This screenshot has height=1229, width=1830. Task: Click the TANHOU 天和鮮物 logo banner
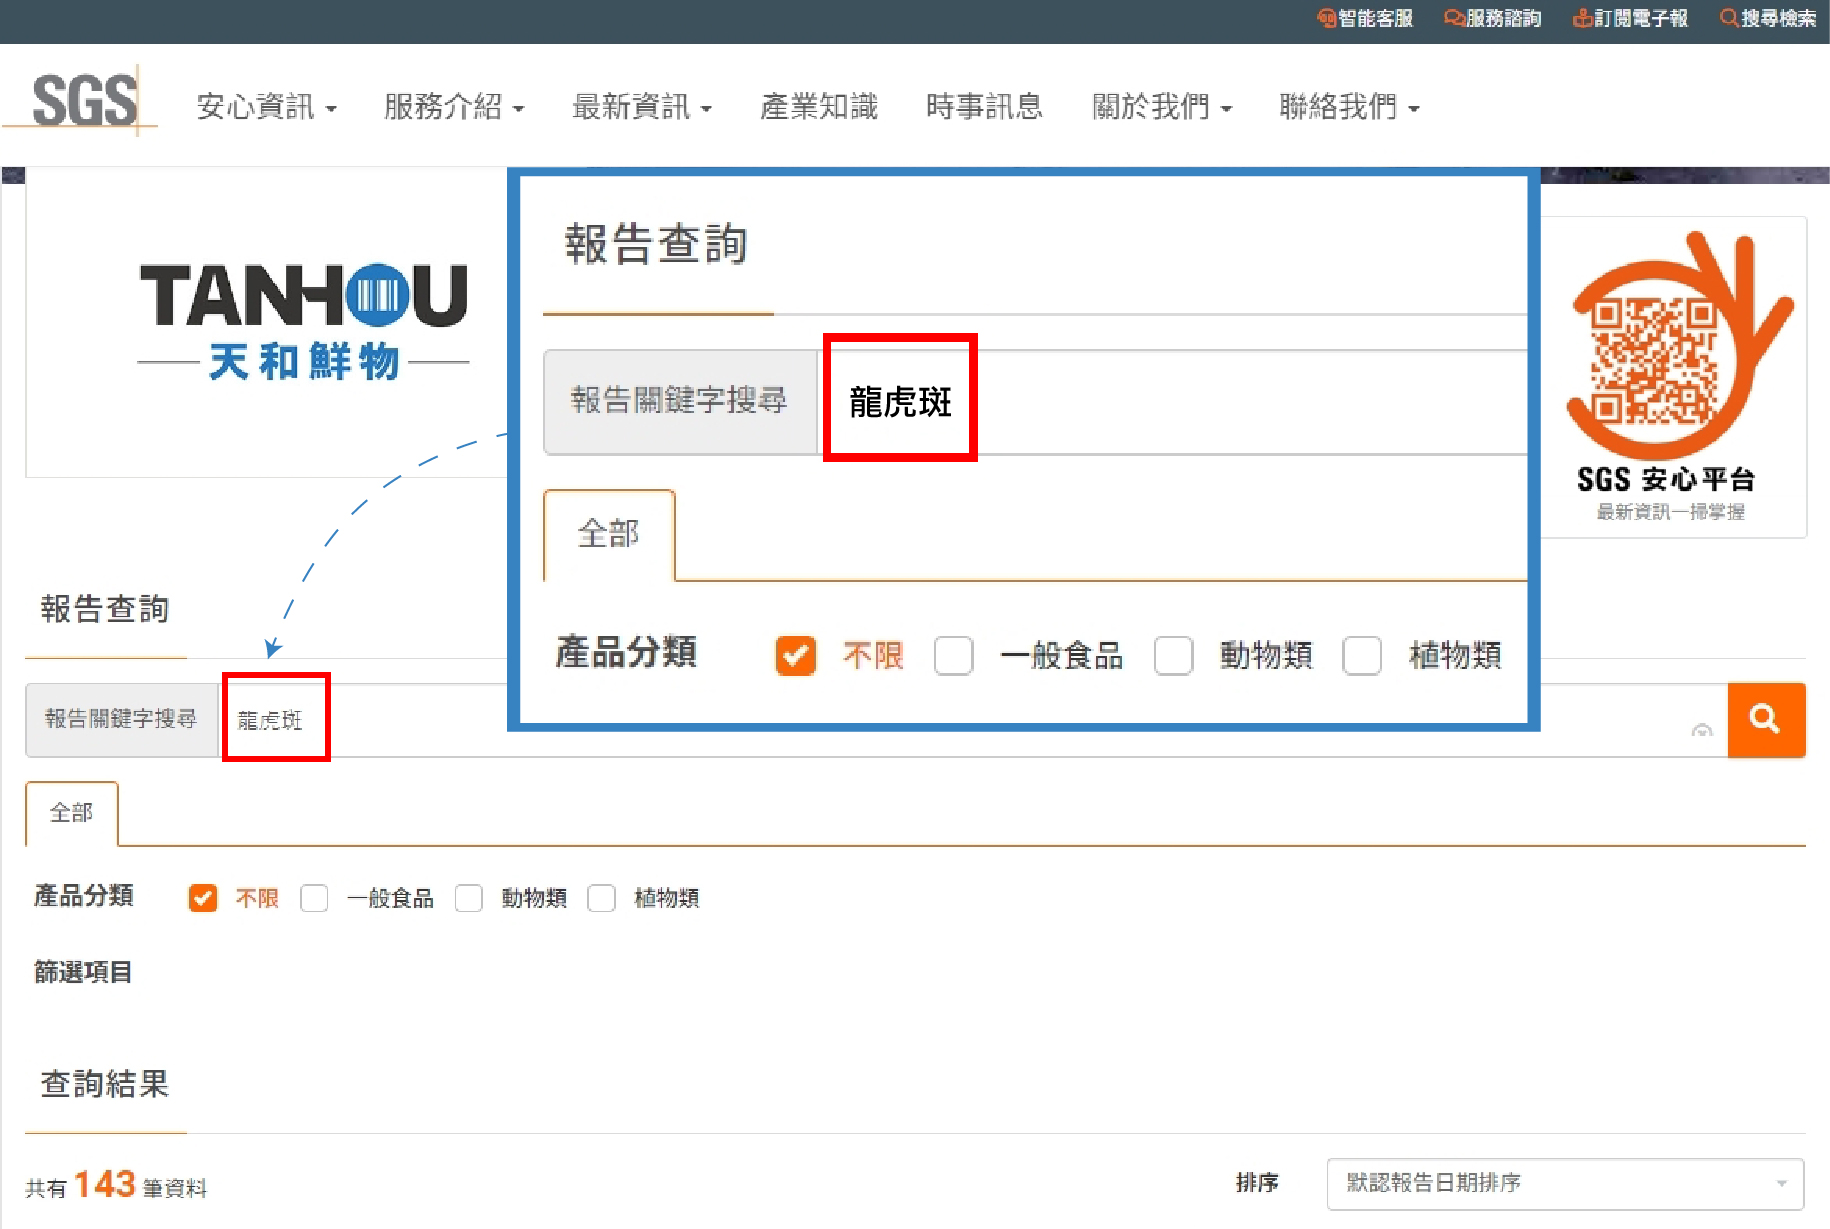pyautogui.click(x=303, y=322)
